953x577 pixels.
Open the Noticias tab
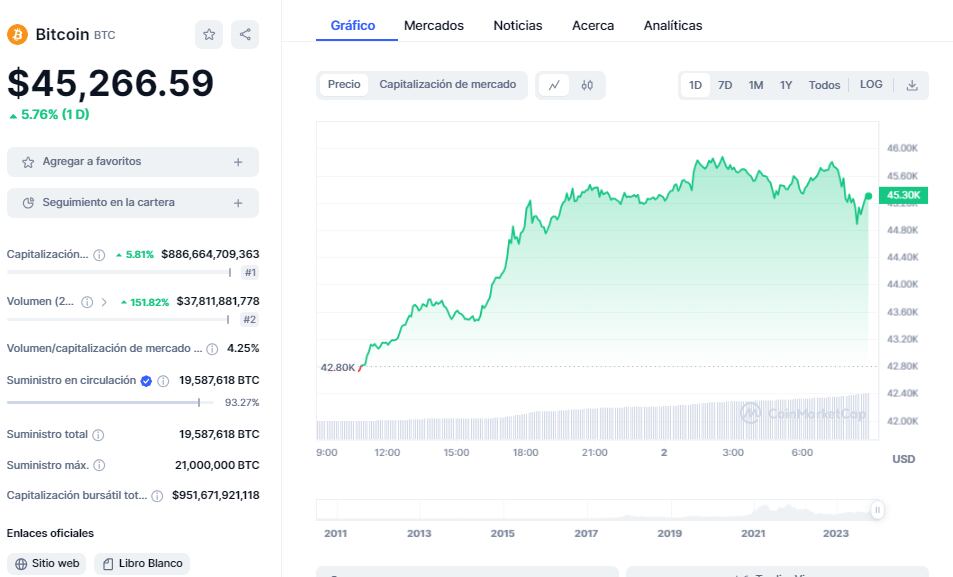517,25
